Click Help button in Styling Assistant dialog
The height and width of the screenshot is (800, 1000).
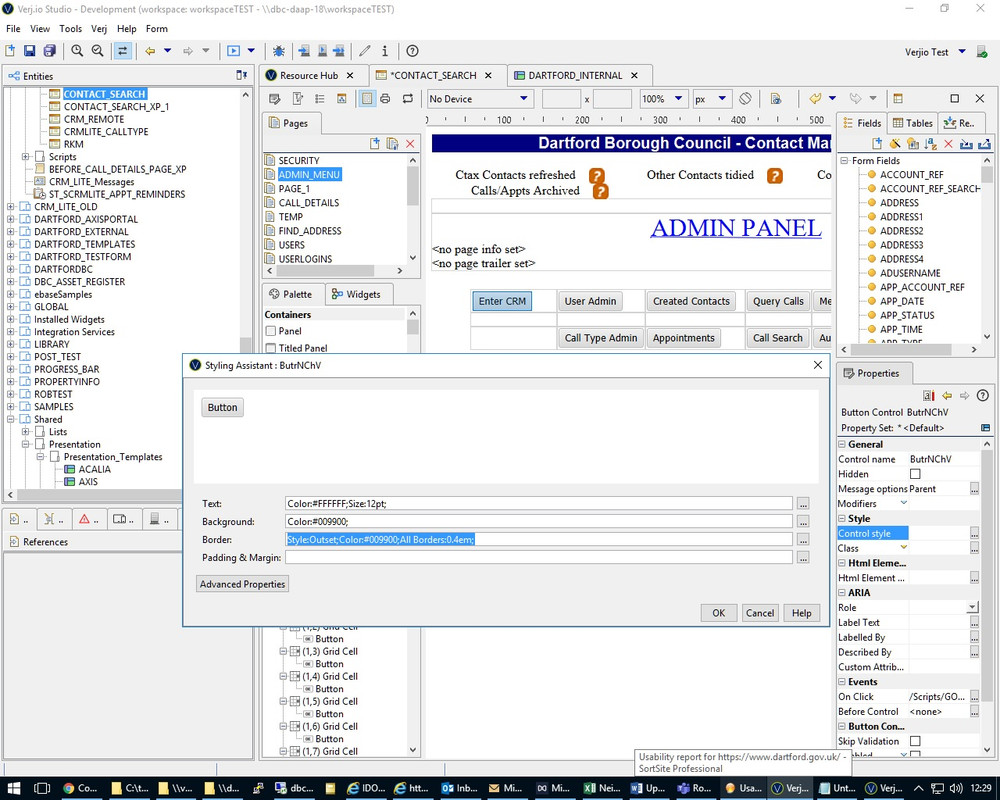pos(802,613)
